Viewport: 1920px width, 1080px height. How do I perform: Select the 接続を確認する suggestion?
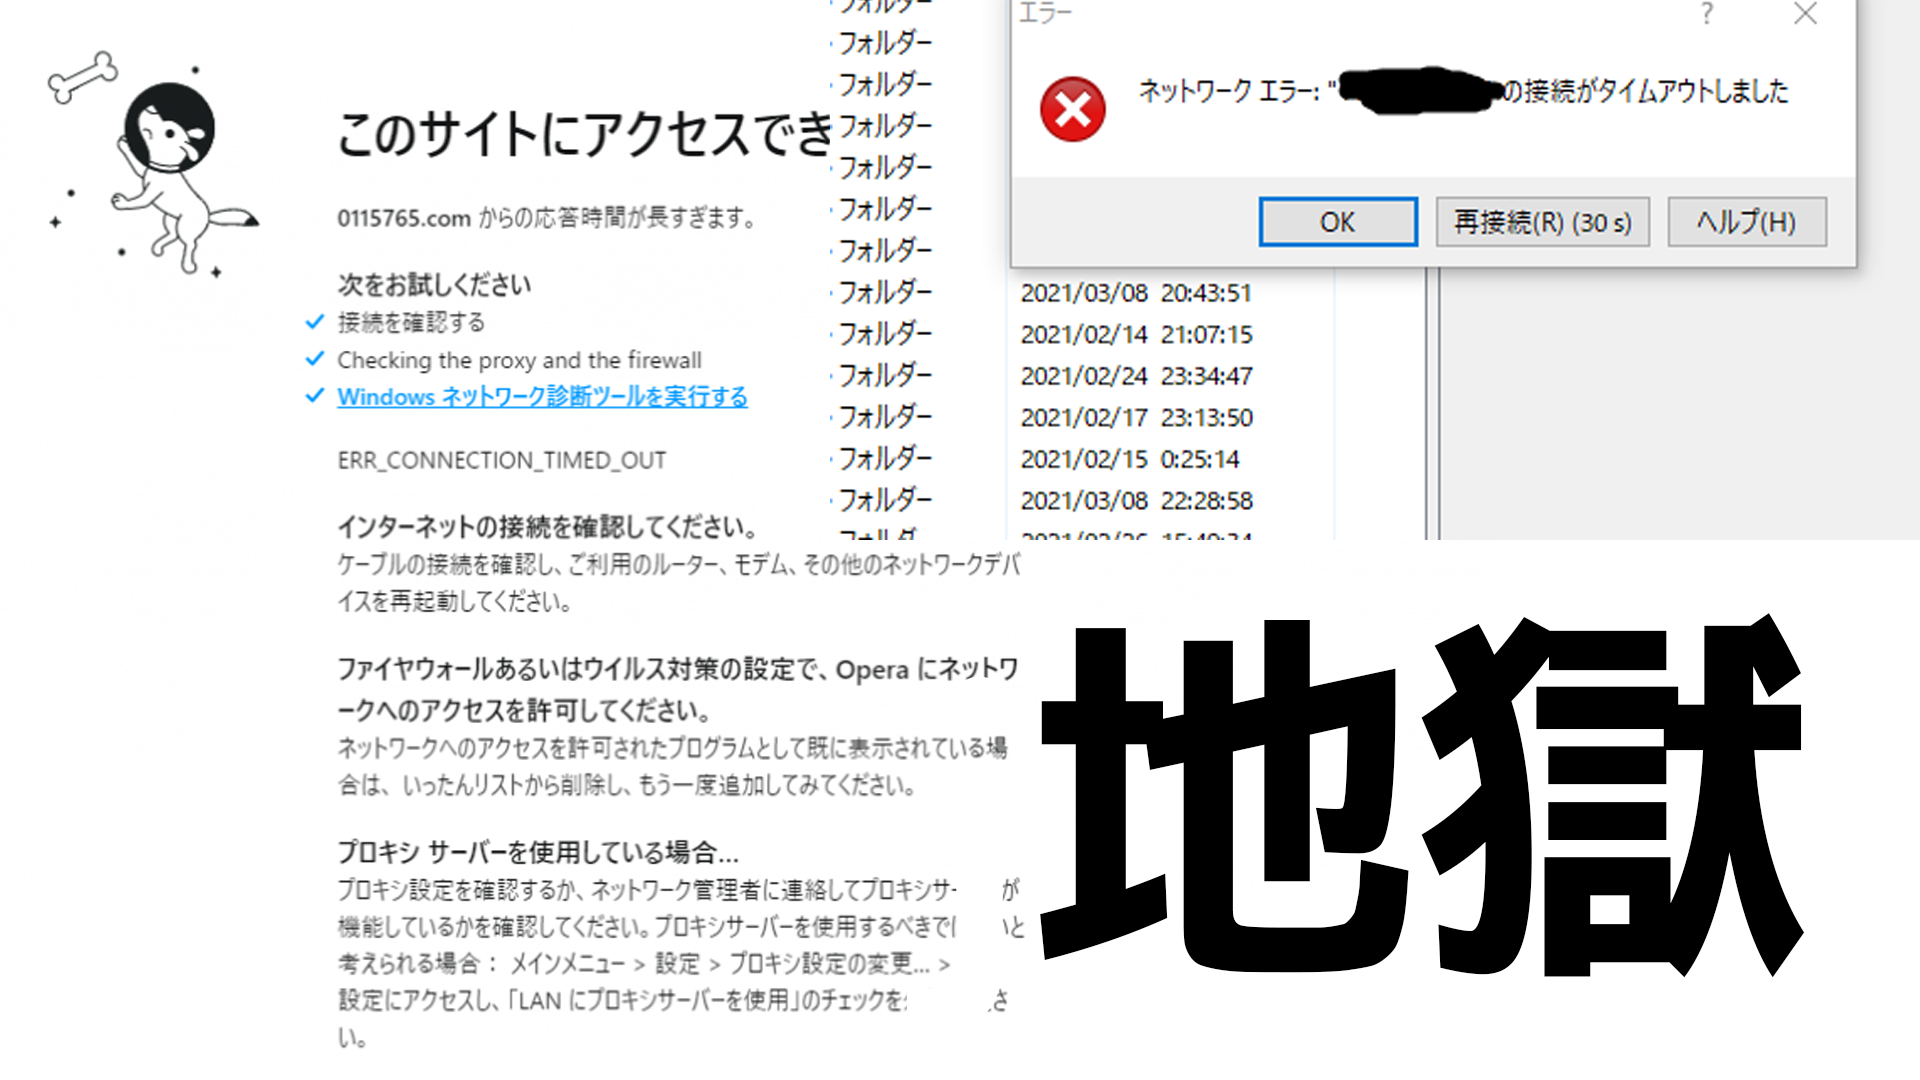411,322
